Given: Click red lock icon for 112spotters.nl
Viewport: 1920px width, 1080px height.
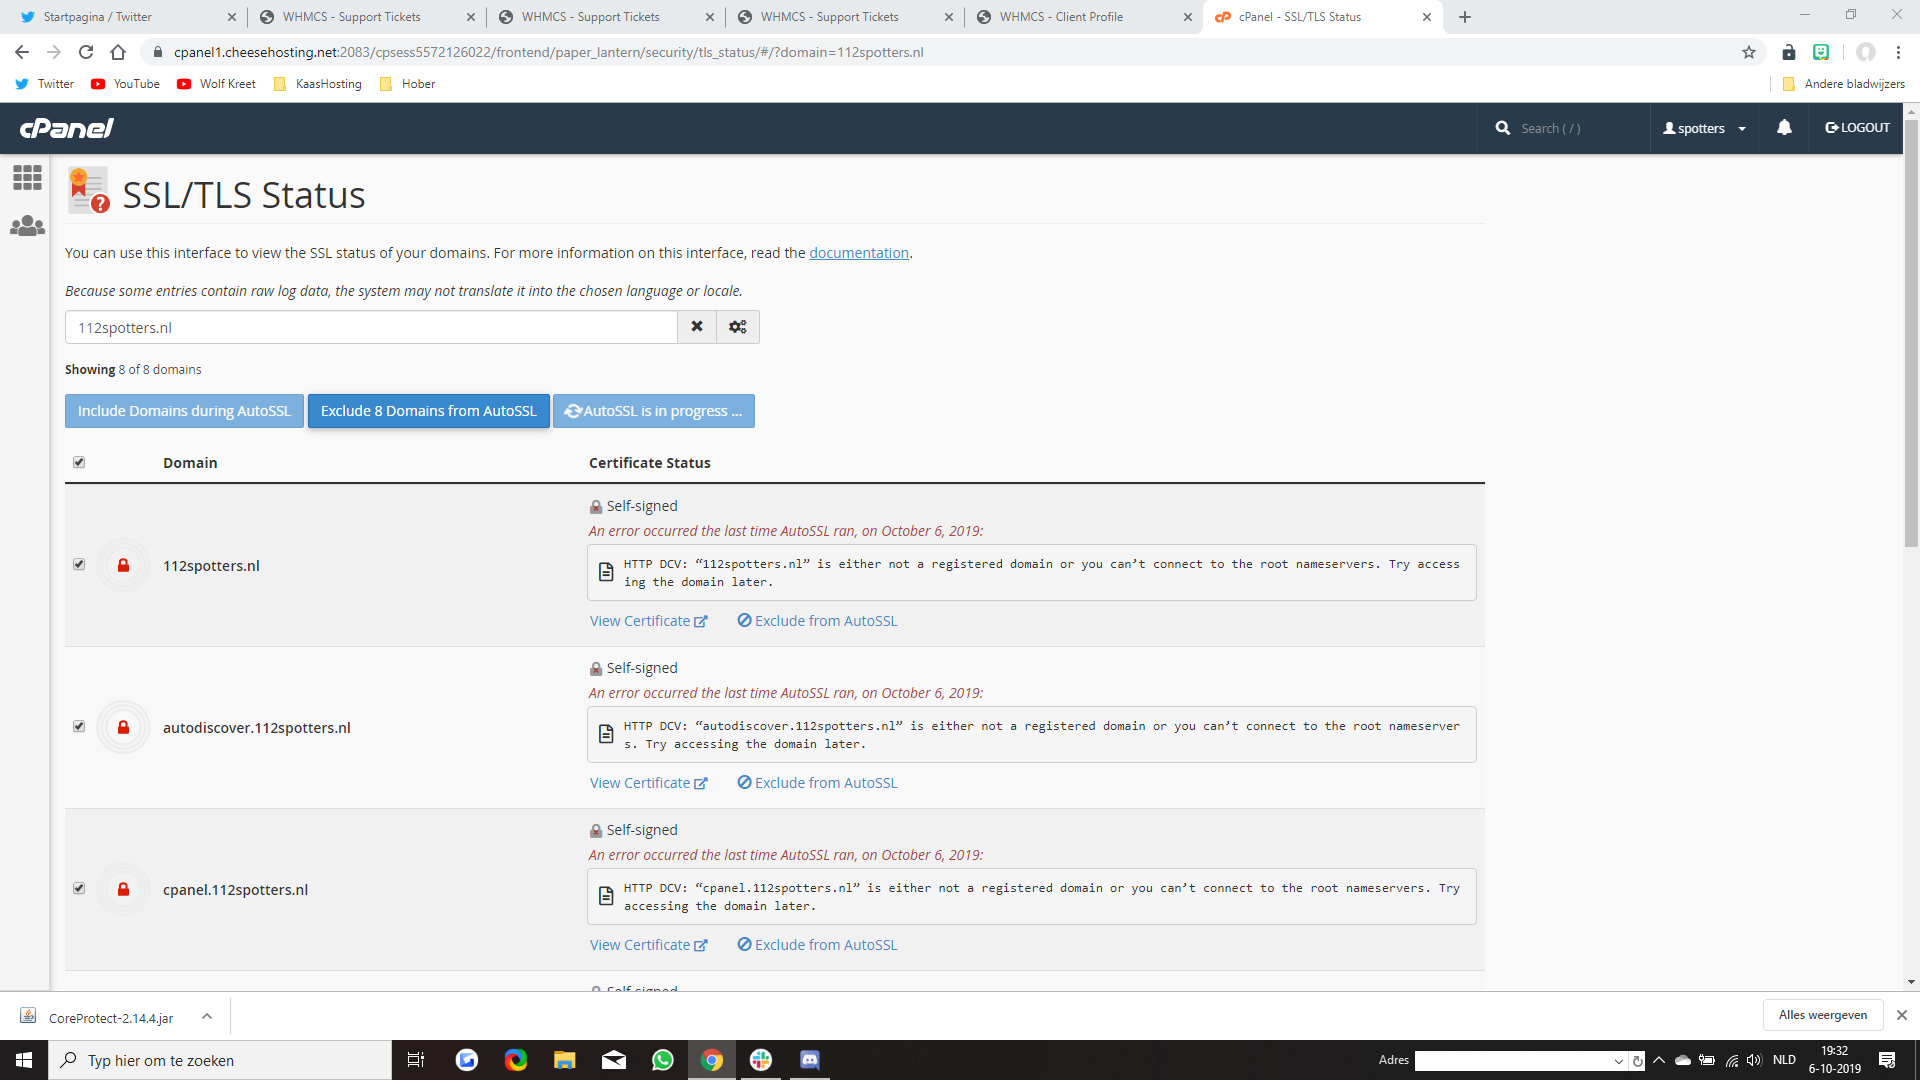Looking at the screenshot, I should [x=123, y=566].
